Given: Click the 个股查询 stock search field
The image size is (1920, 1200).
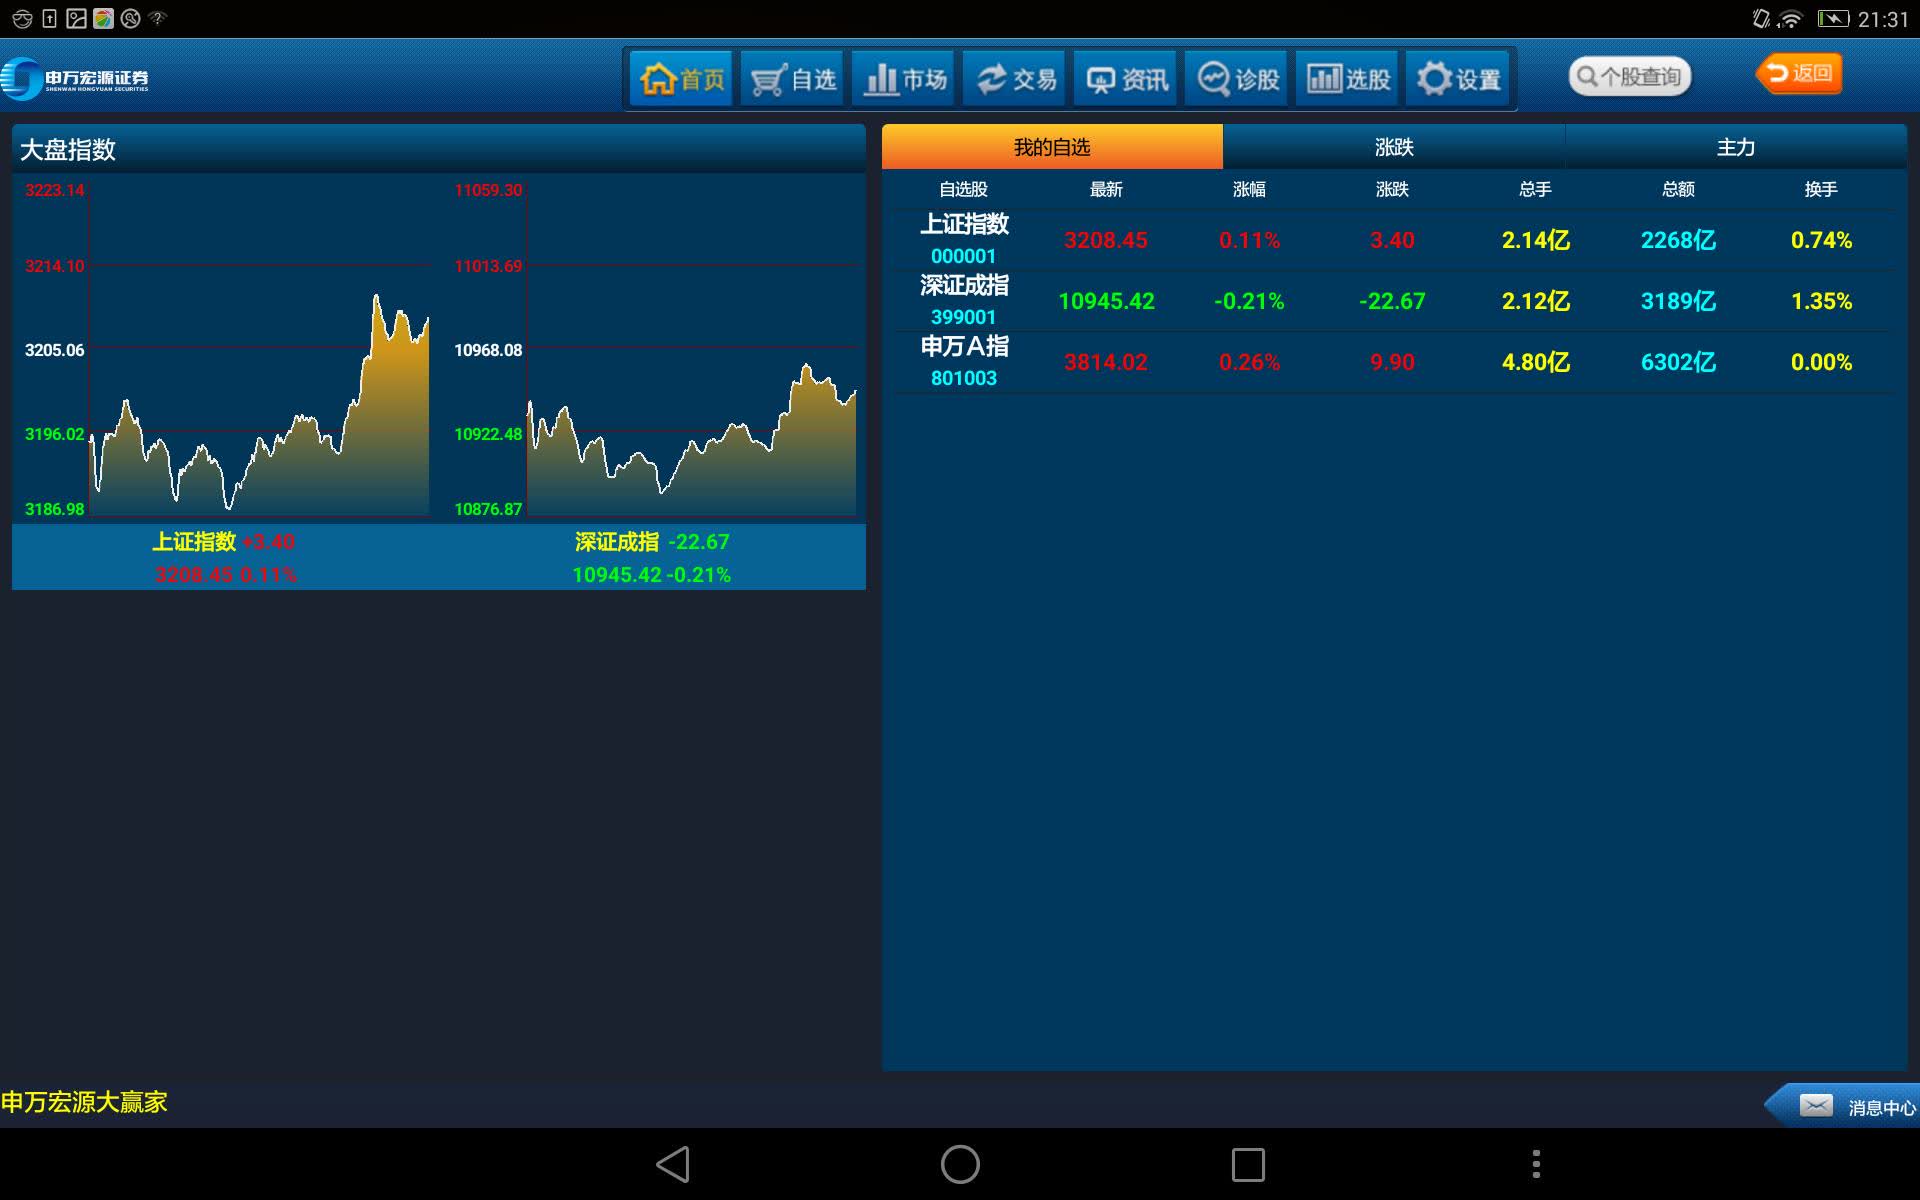Looking at the screenshot, I should coord(1630,77).
